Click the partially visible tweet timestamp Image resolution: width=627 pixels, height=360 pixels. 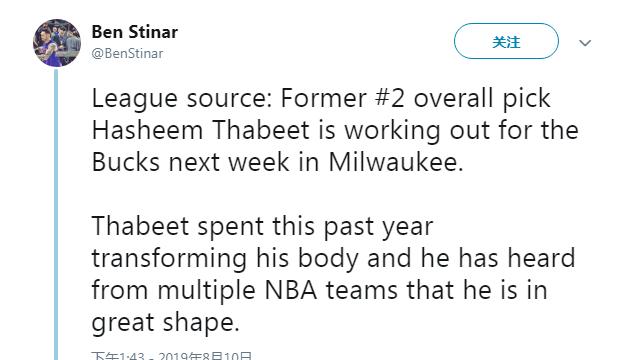pyautogui.click(x=172, y=356)
